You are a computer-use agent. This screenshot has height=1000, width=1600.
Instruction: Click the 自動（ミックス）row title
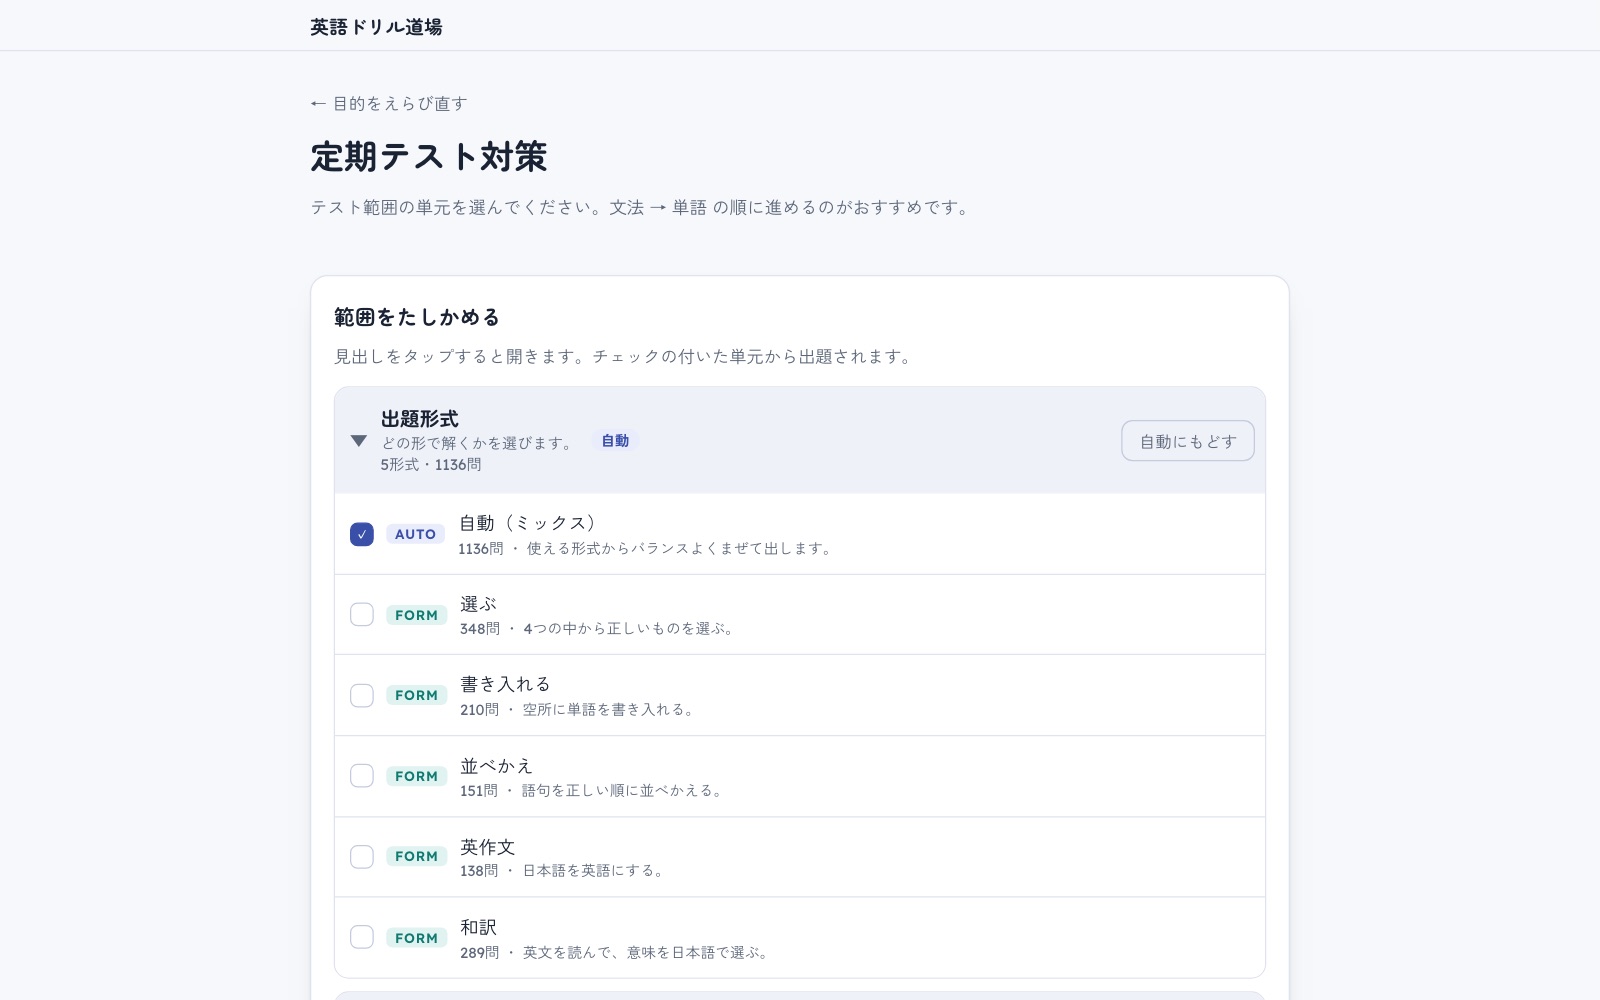click(528, 523)
